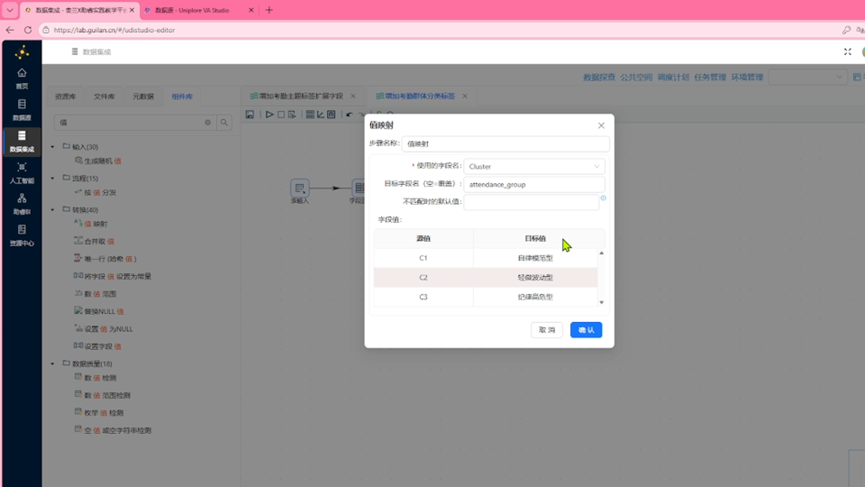Select 数值范围 component
Screen dimensions: 865x487
95,294
